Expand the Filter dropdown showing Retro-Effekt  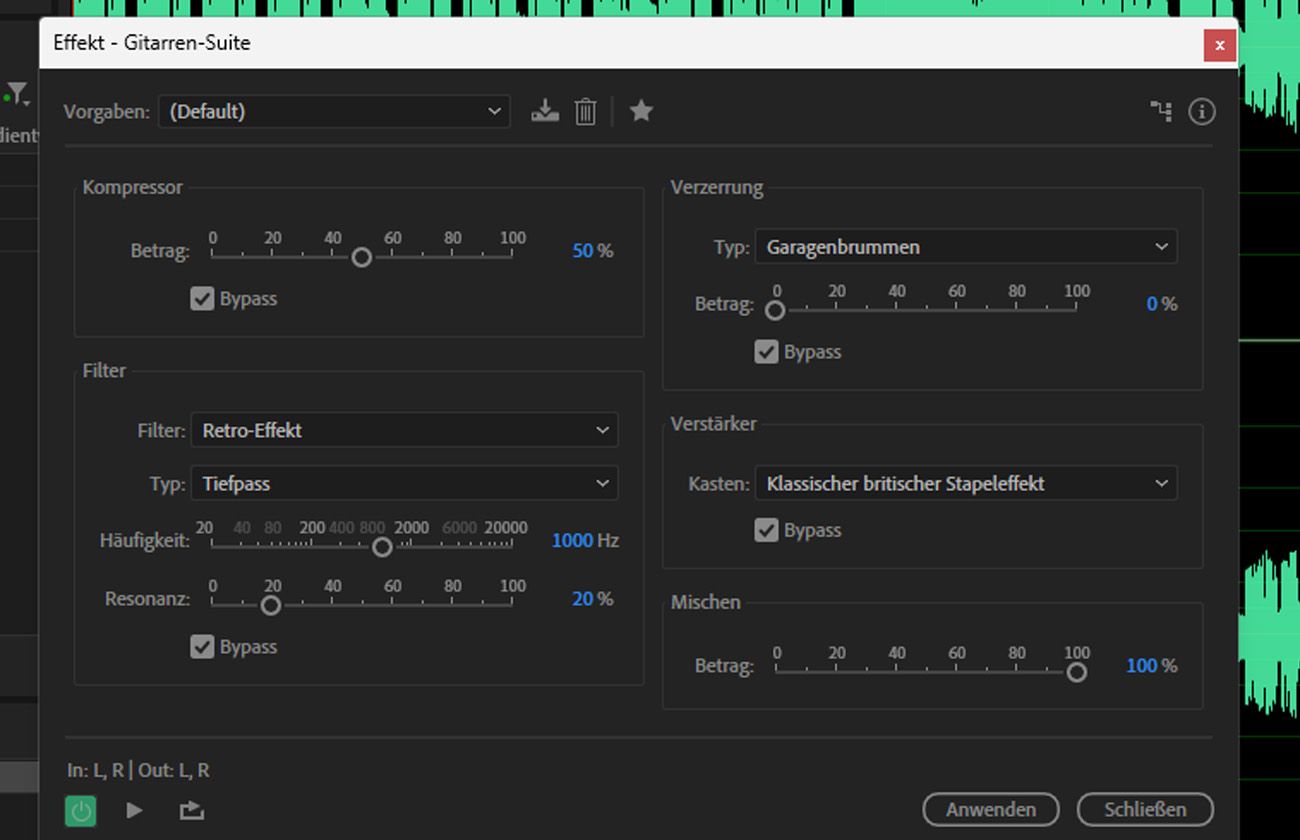tap(404, 429)
